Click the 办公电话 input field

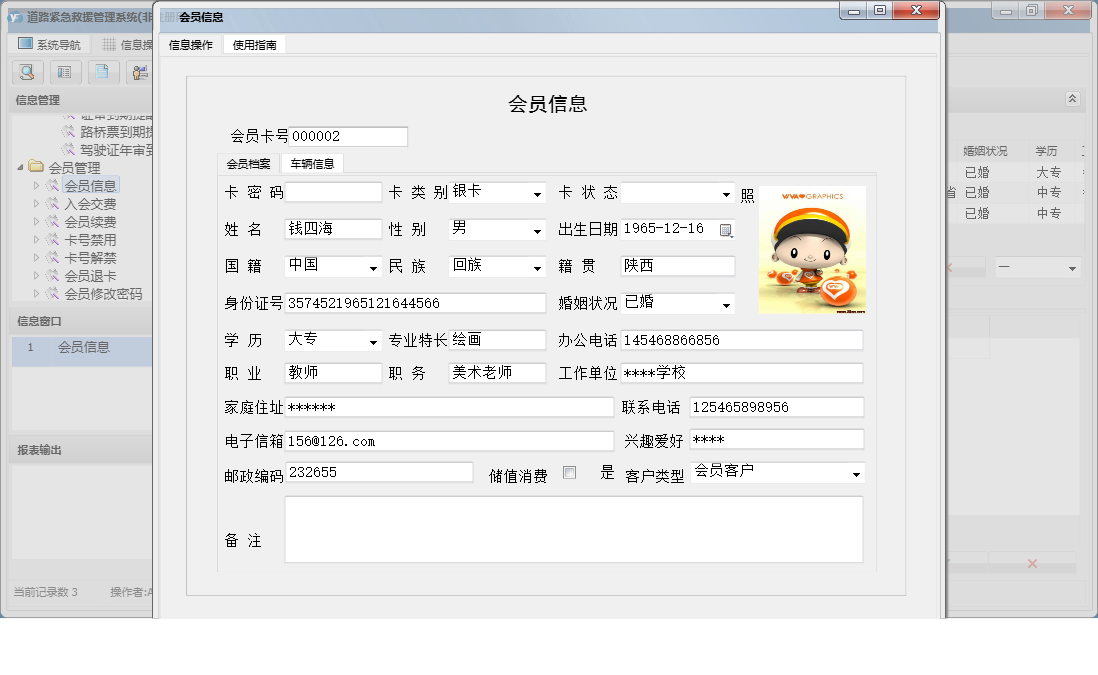742,340
